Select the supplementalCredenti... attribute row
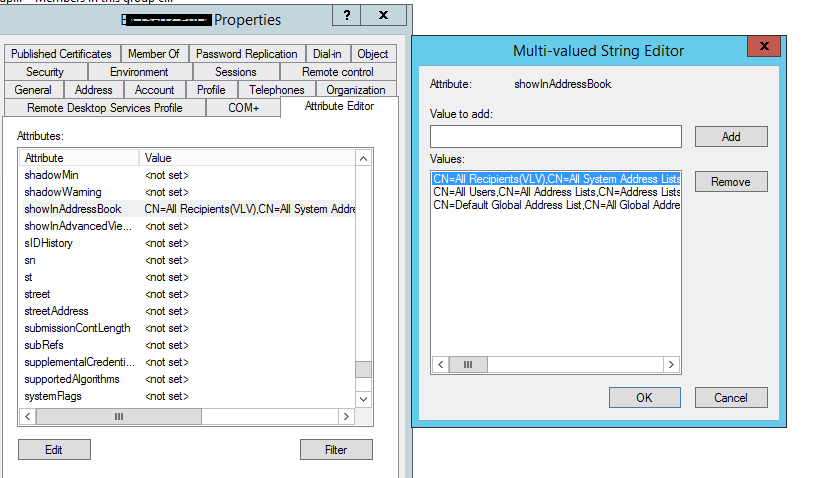 [187, 362]
